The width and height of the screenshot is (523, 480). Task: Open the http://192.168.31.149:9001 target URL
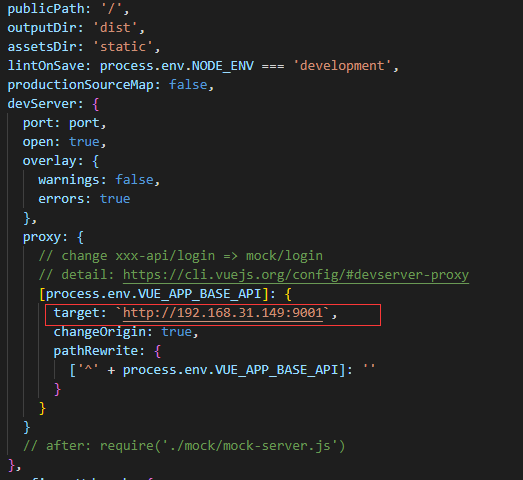pyautogui.click(x=223, y=313)
